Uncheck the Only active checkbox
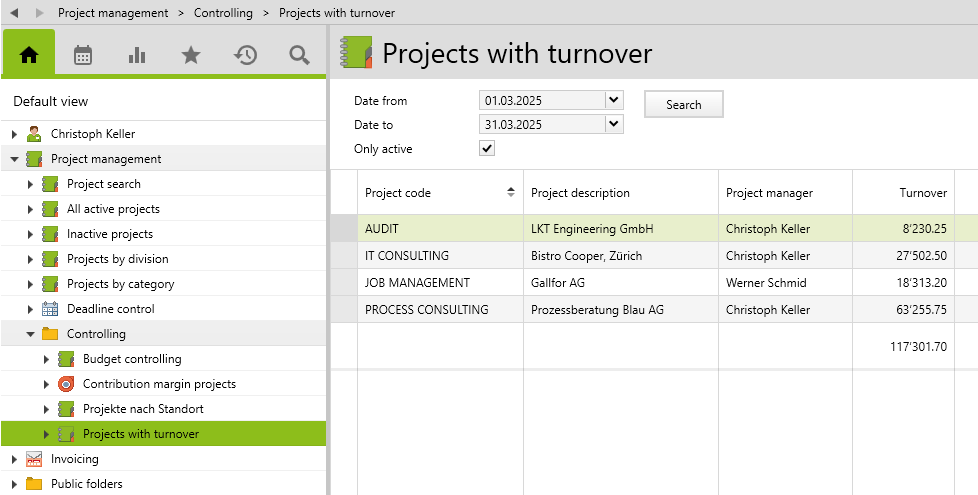 click(x=487, y=148)
